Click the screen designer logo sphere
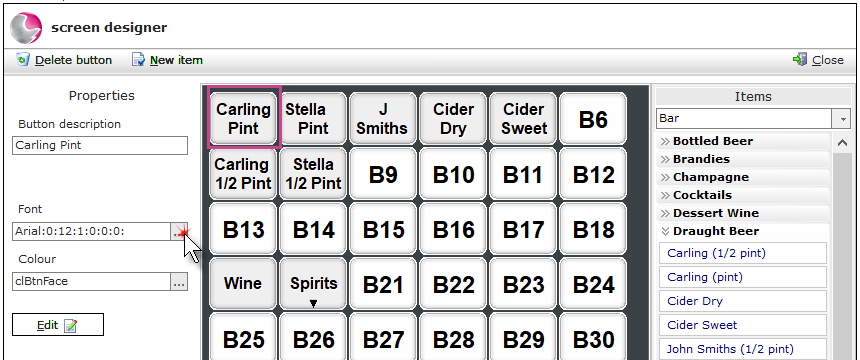 (x=26, y=27)
